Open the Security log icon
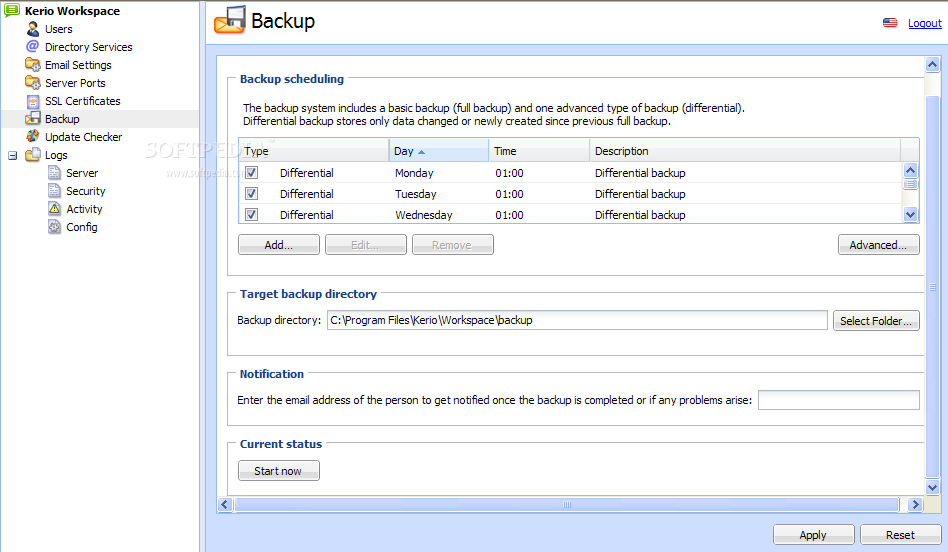The width and height of the screenshot is (948, 552). coord(55,191)
